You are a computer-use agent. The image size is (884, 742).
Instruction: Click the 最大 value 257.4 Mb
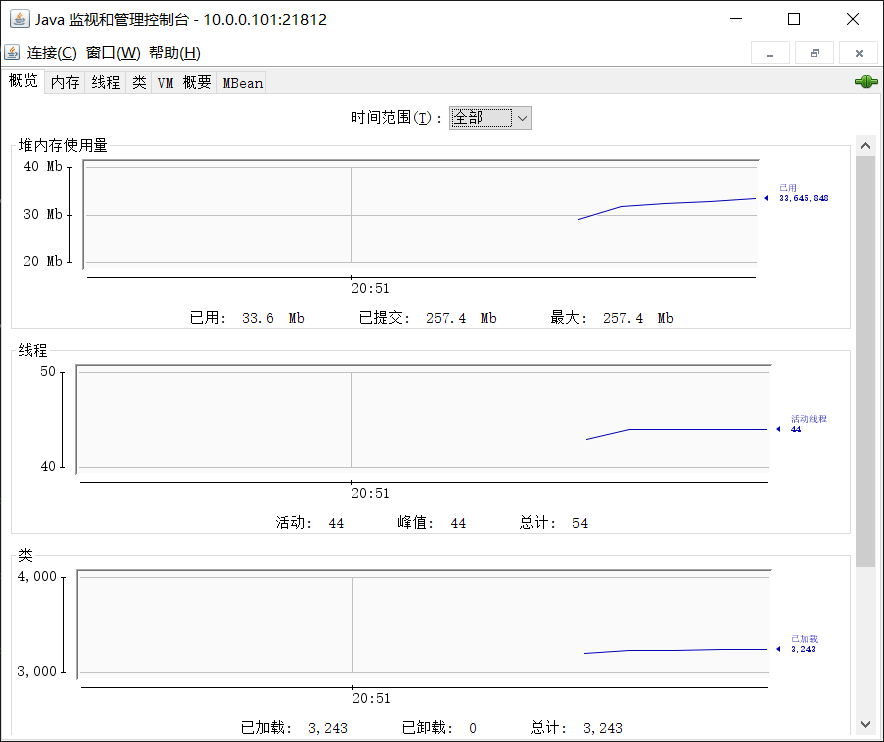(638, 318)
